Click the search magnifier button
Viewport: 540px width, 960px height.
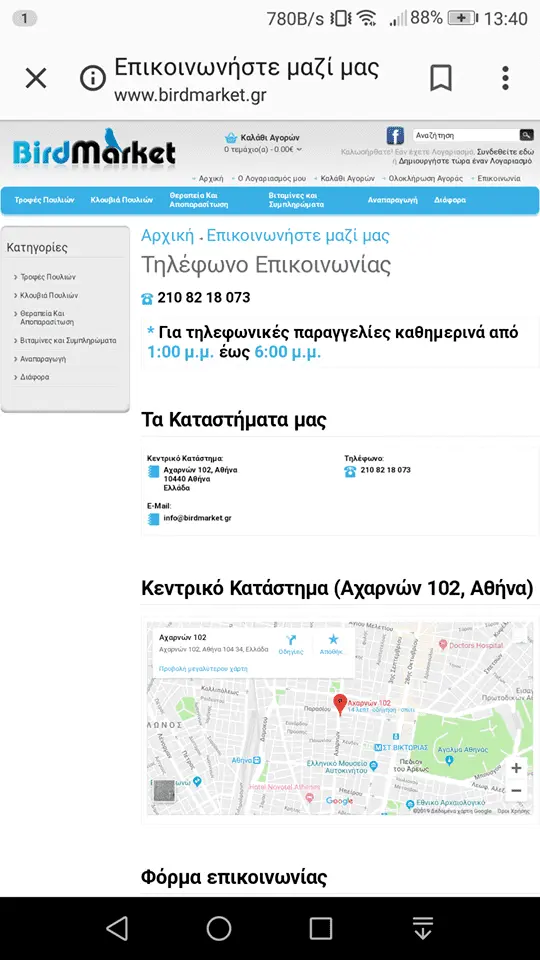point(526,135)
